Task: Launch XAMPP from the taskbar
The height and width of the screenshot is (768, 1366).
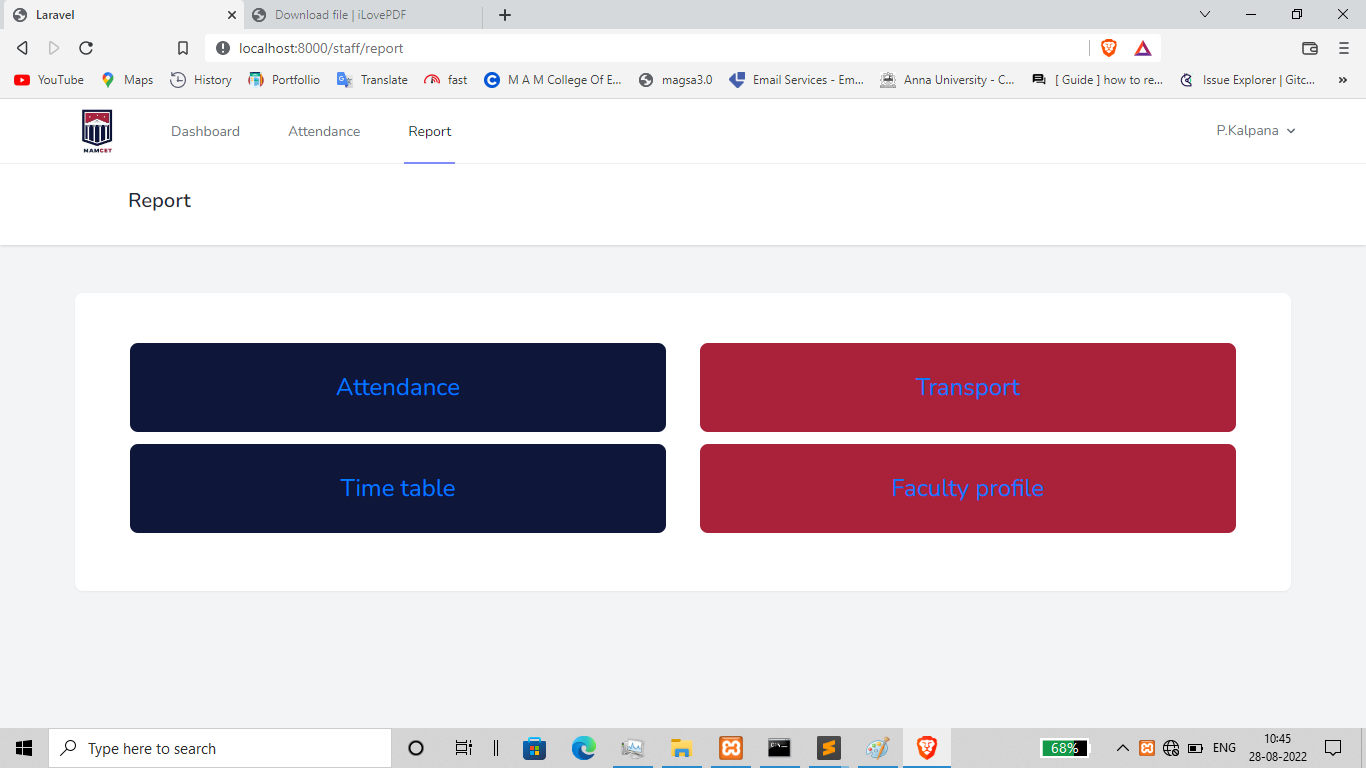Action: (x=730, y=747)
